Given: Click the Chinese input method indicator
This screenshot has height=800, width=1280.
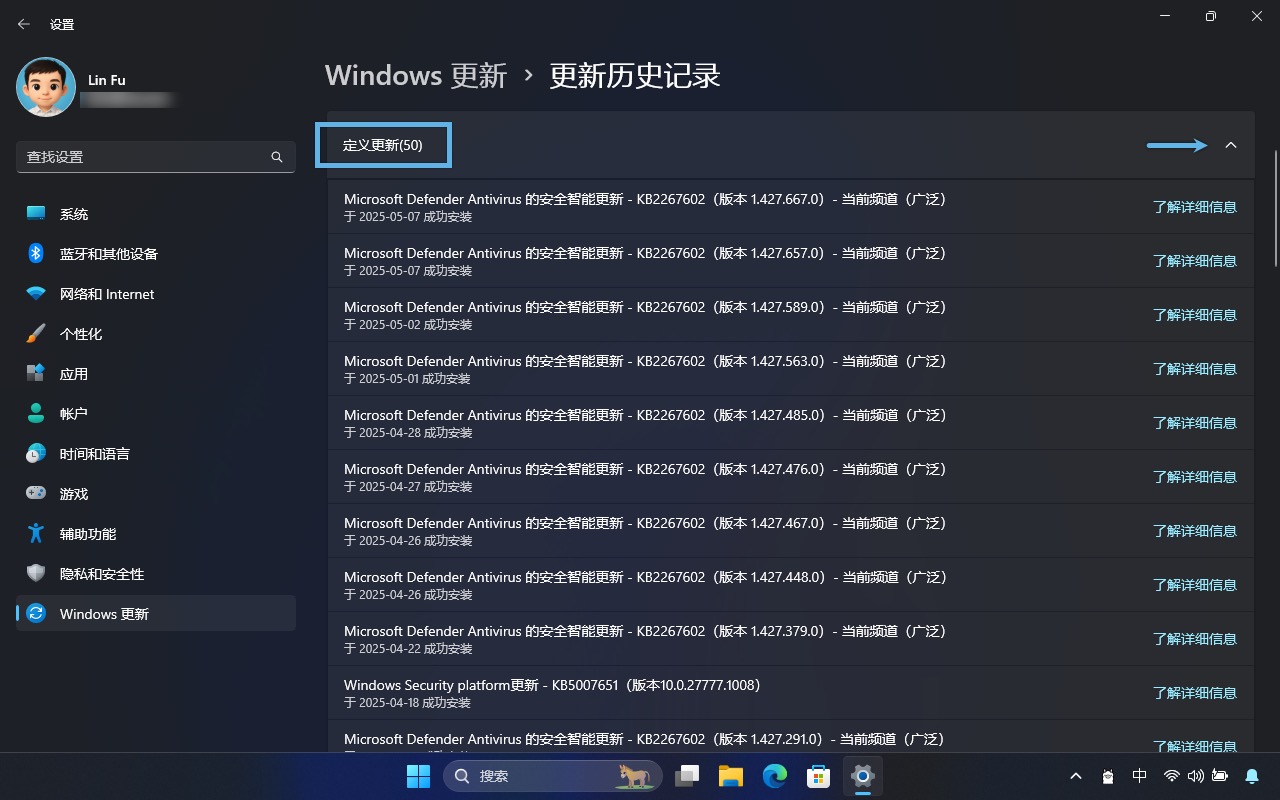Looking at the screenshot, I should click(x=1139, y=776).
